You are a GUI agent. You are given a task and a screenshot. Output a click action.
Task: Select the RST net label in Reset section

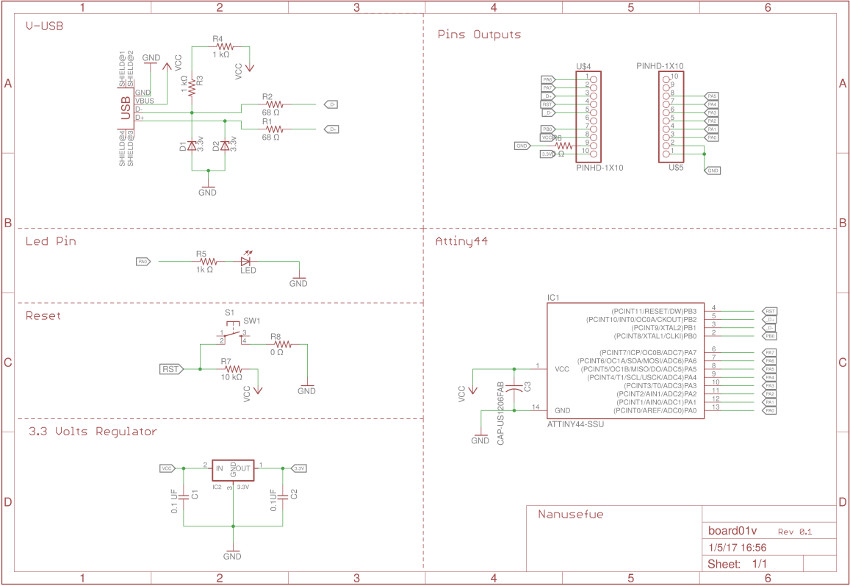tap(170, 369)
